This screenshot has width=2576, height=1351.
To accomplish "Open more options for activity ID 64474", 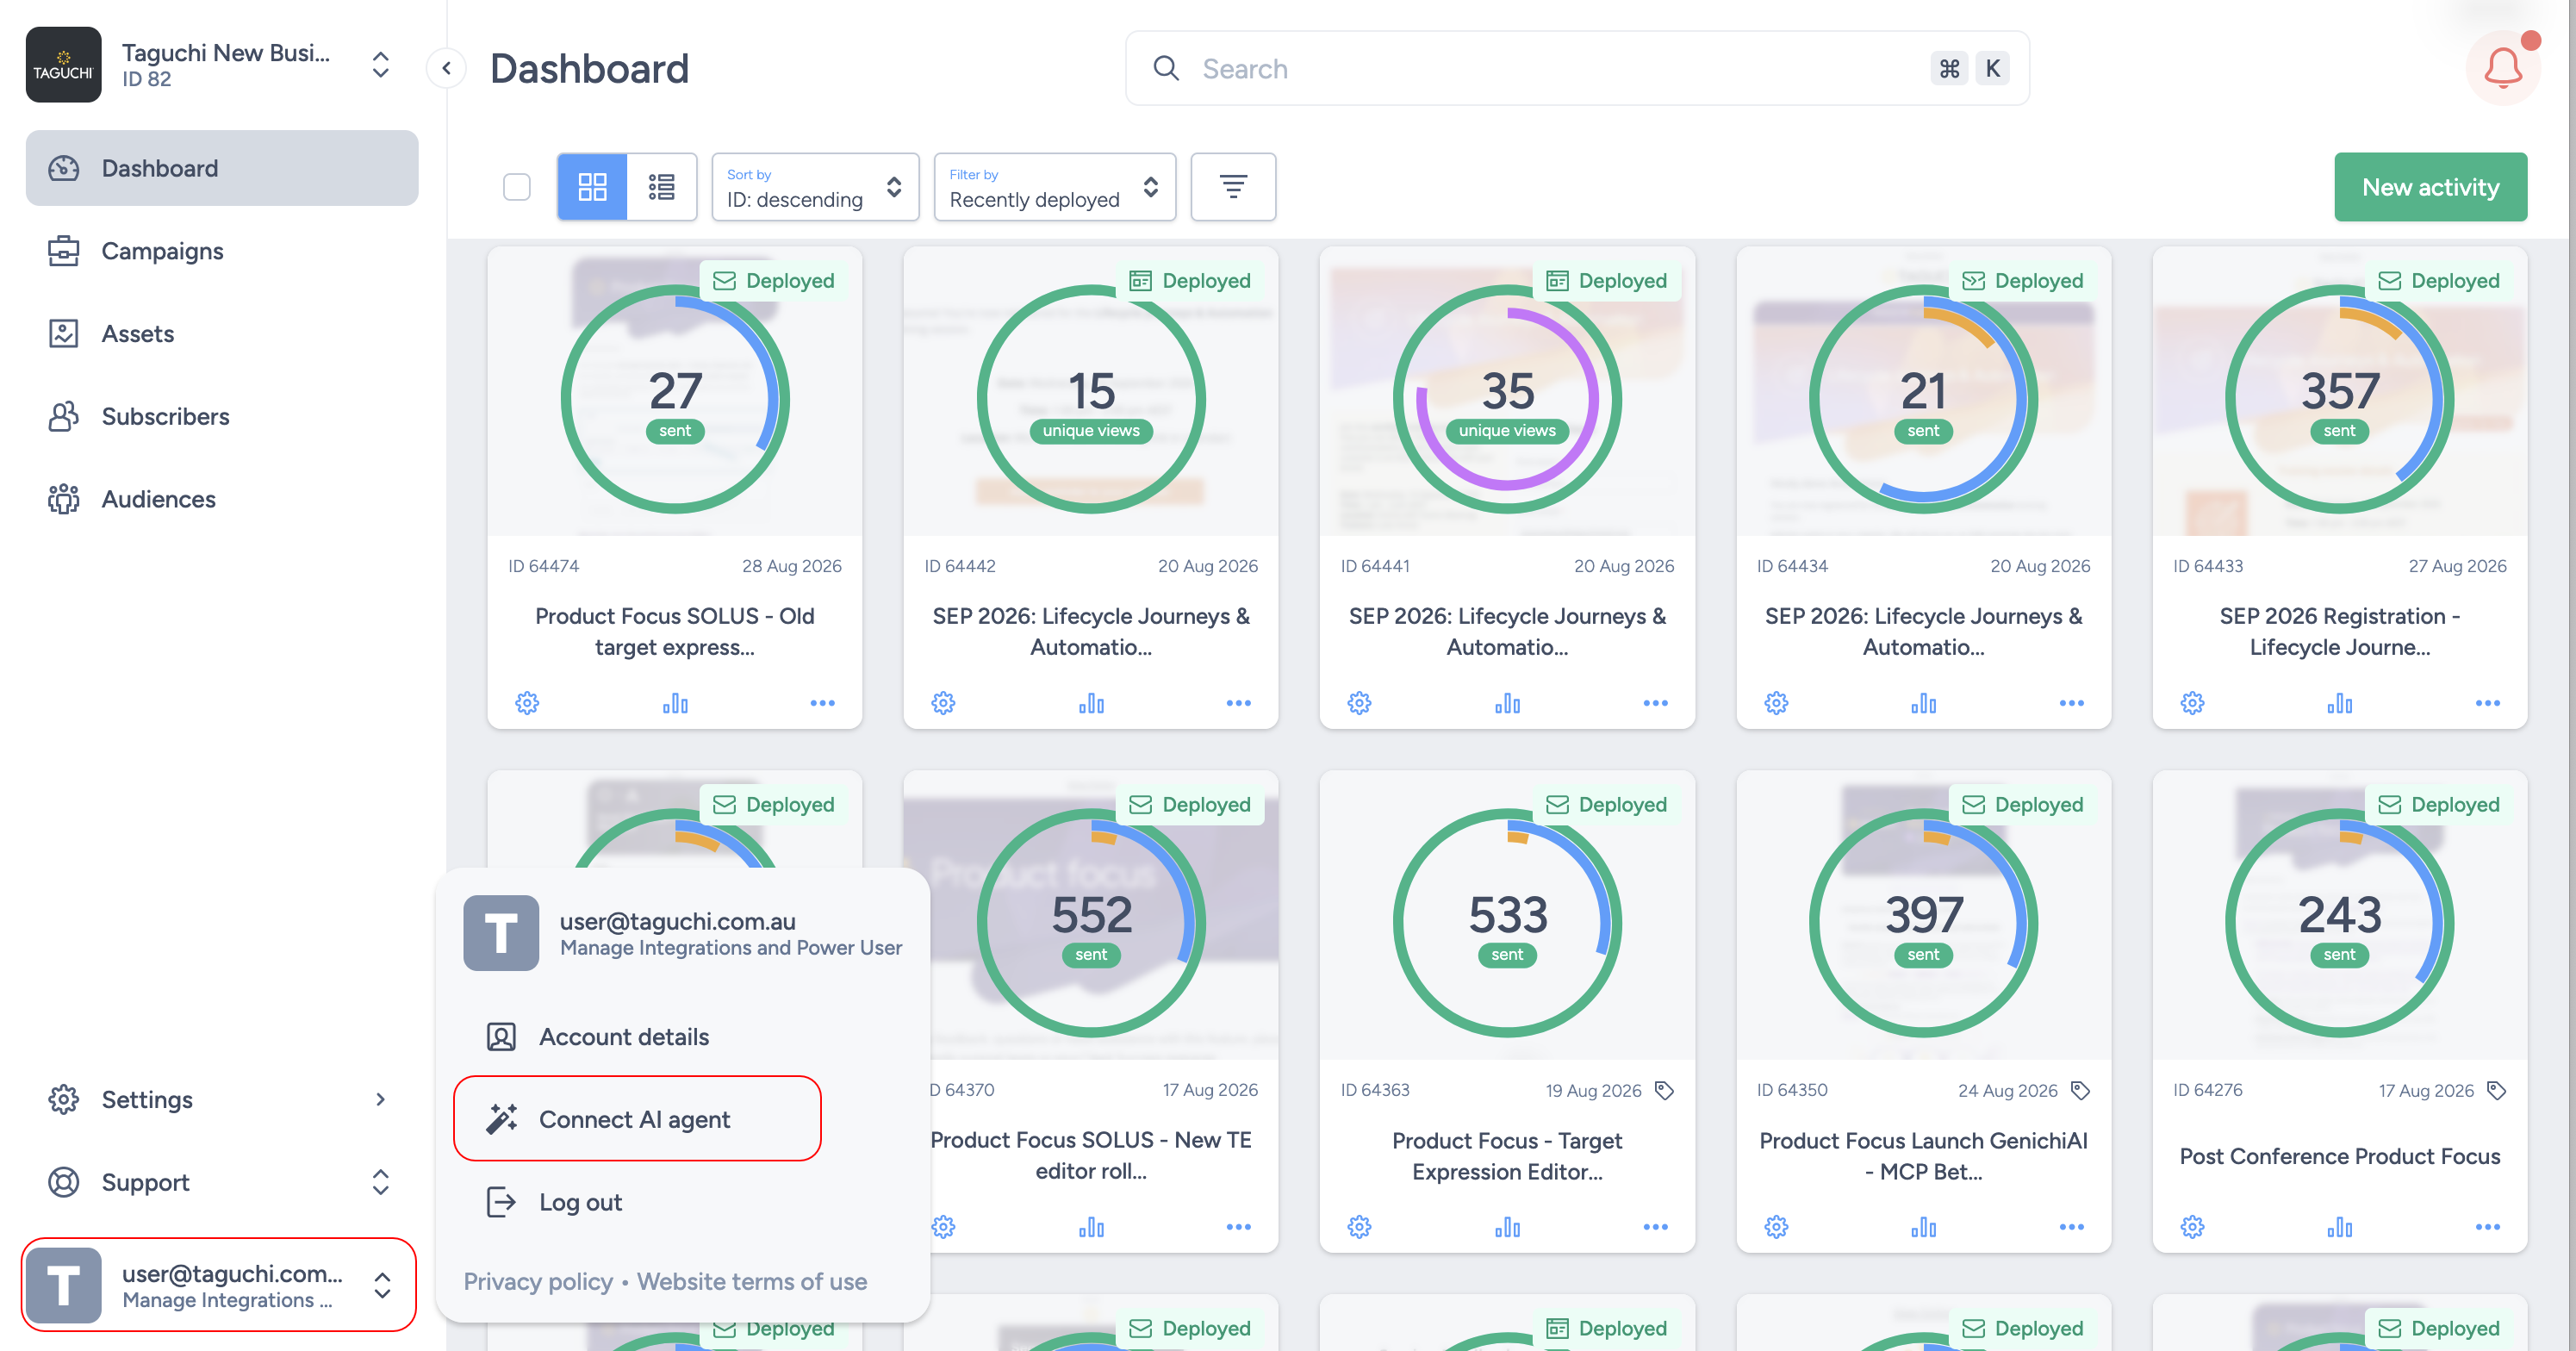I will [822, 703].
